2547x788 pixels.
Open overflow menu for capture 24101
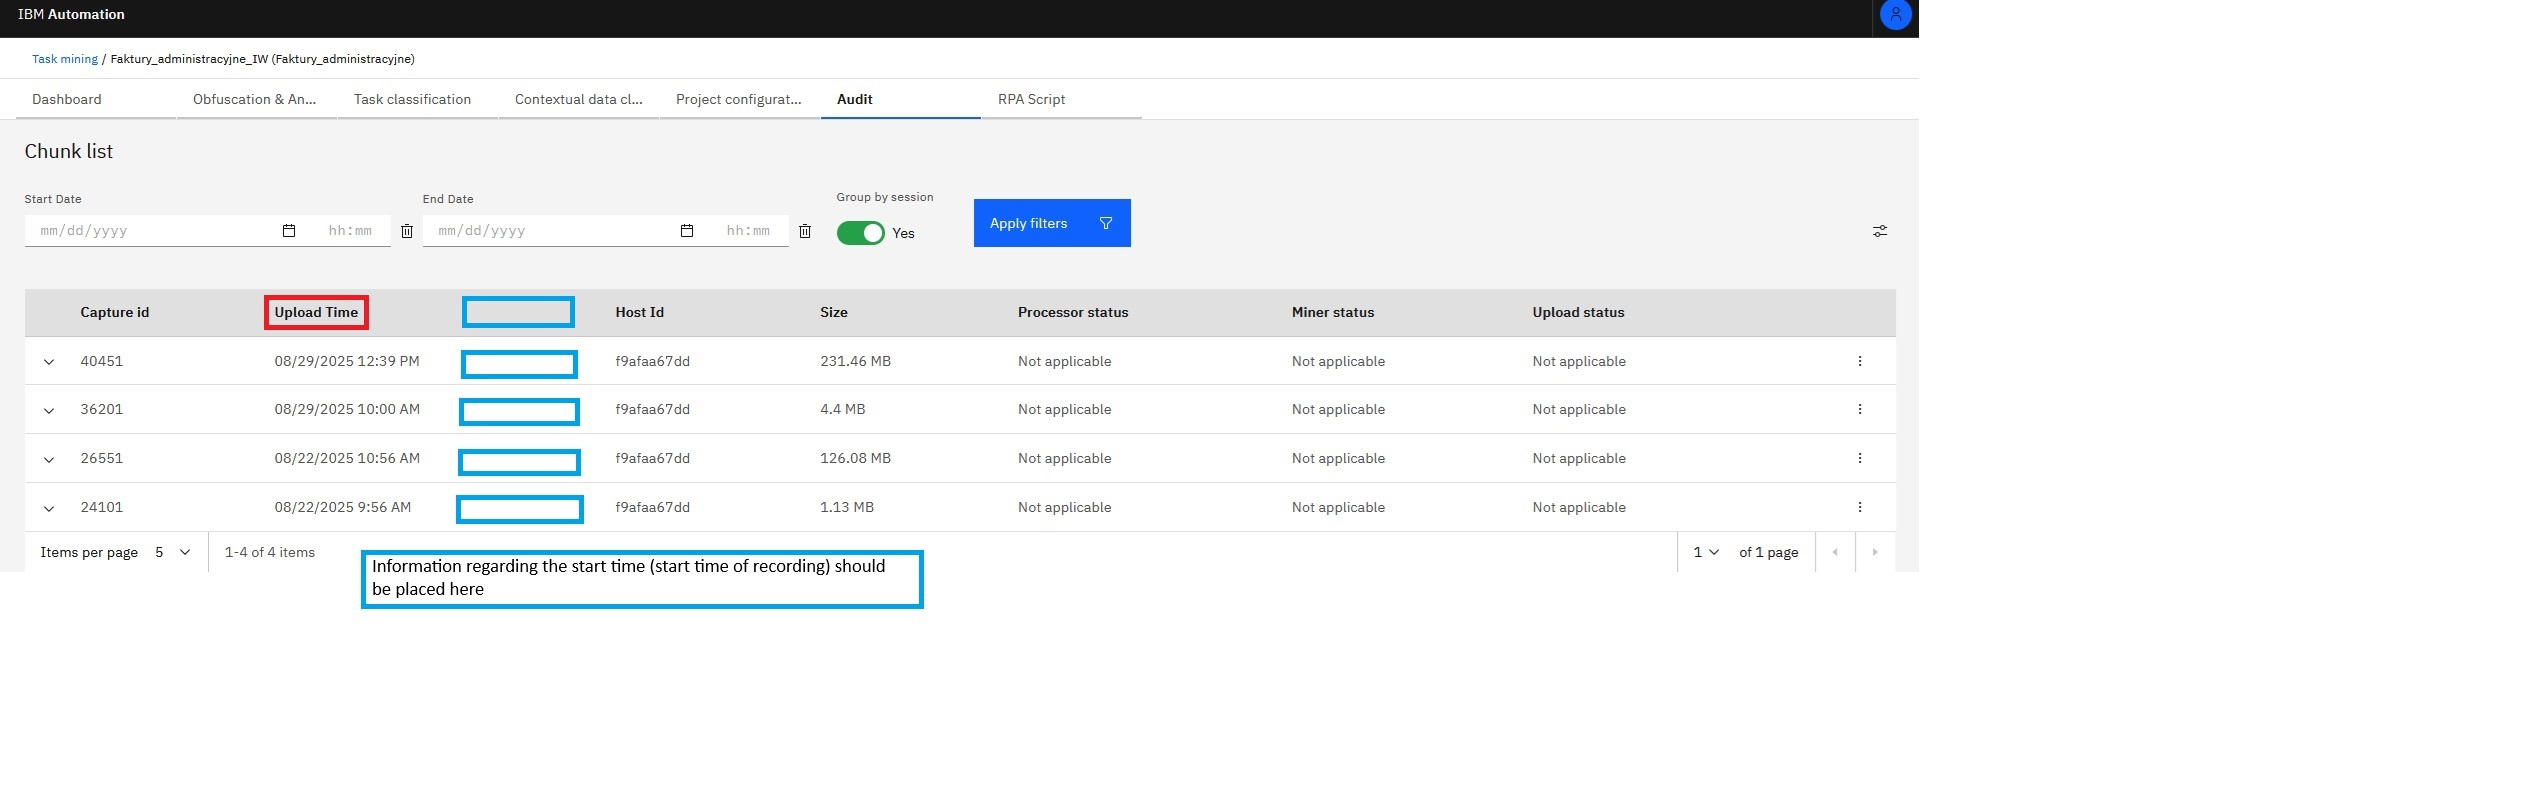1860,507
